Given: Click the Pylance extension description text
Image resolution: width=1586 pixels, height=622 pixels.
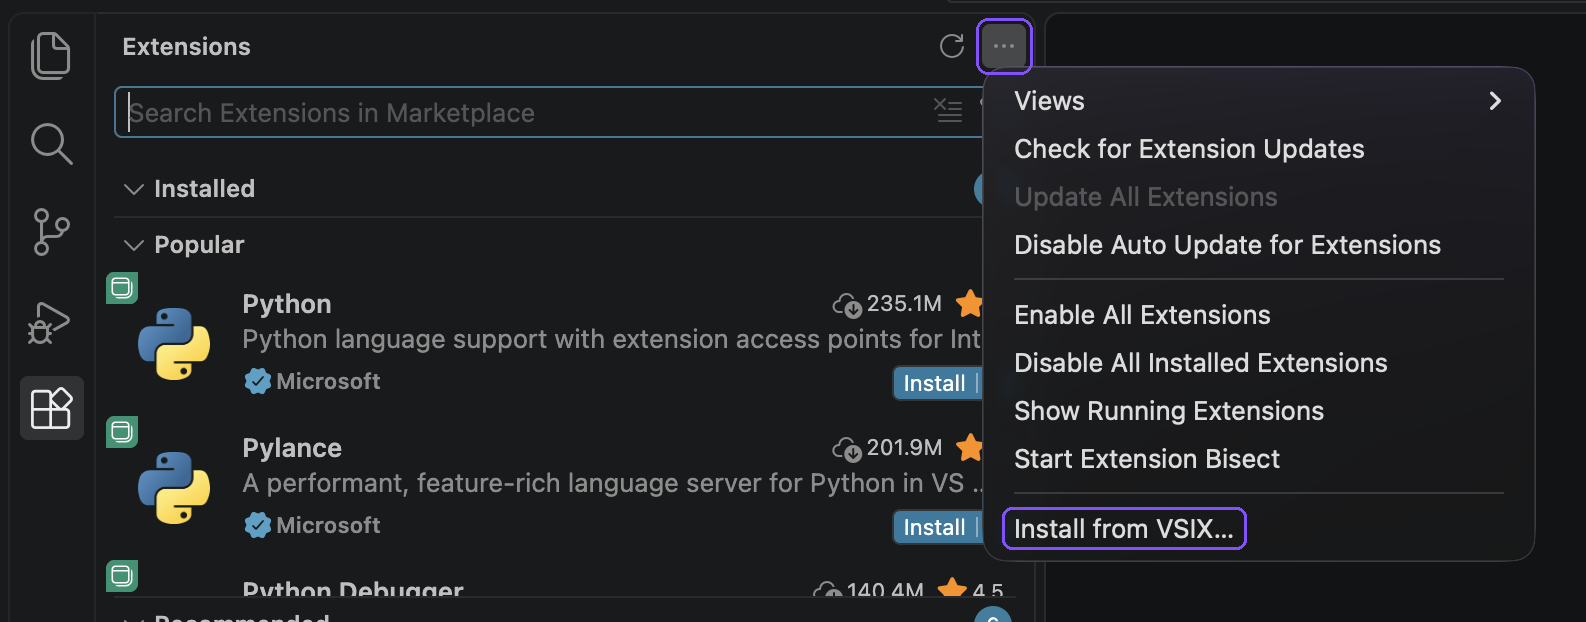Looking at the screenshot, I should tap(612, 484).
